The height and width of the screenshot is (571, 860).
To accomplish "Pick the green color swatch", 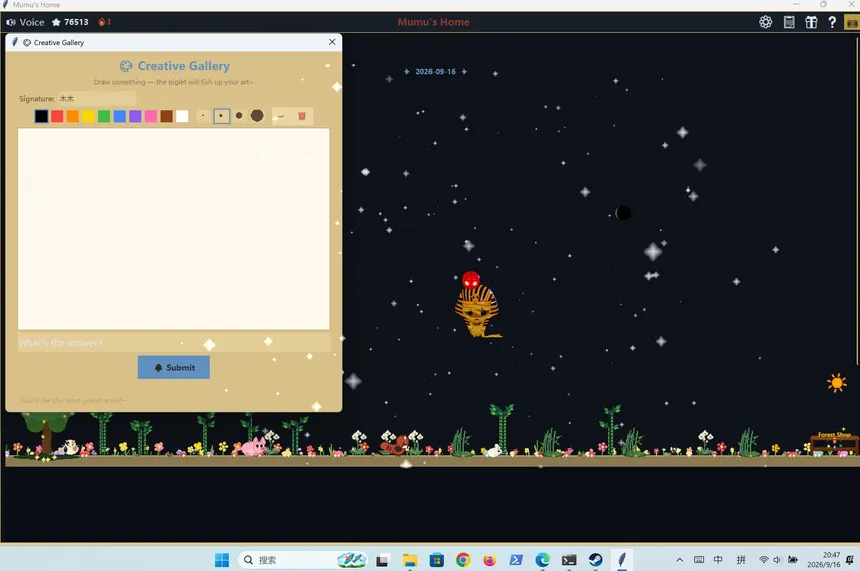I will point(104,116).
